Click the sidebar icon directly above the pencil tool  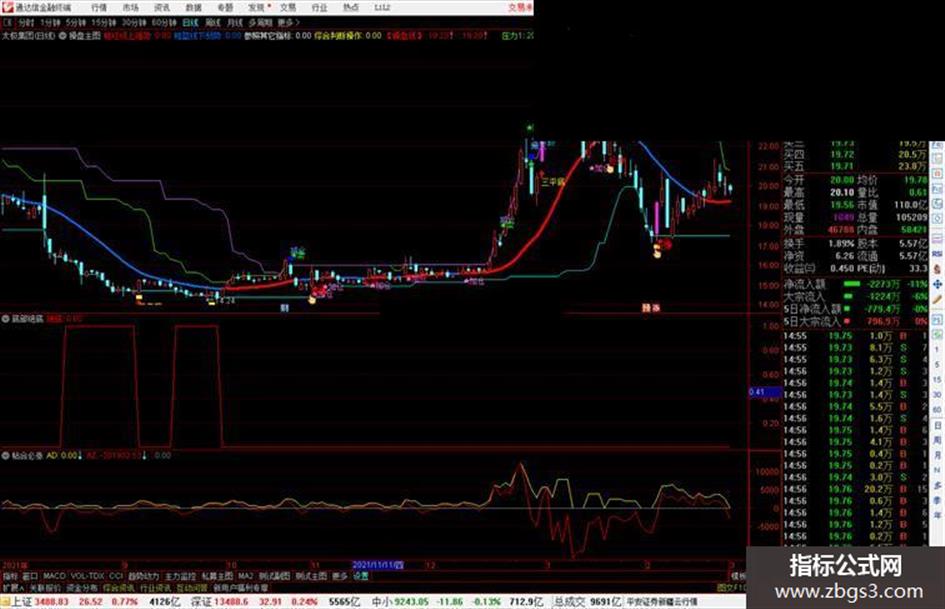[x=937, y=284]
